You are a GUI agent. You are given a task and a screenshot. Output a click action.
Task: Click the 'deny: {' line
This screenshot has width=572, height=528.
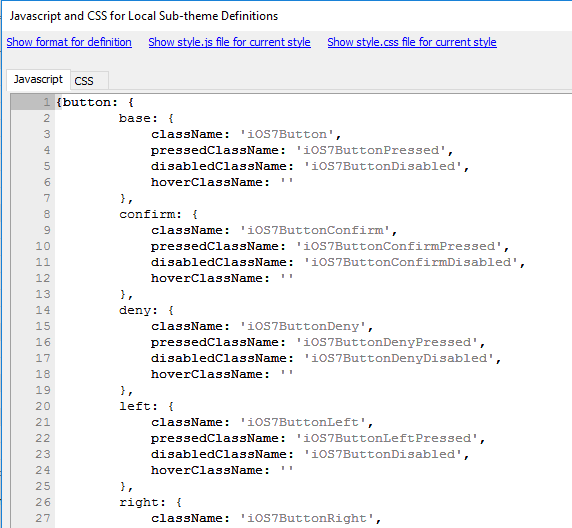[146, 310]
